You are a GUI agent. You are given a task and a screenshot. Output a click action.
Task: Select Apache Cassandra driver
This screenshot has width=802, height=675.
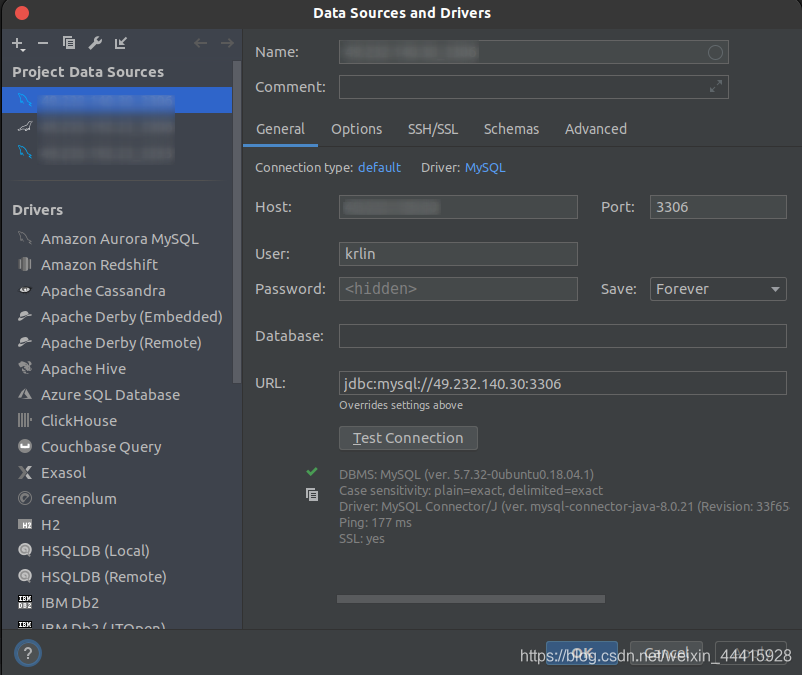pyautogui.click(x=103, y=291)
